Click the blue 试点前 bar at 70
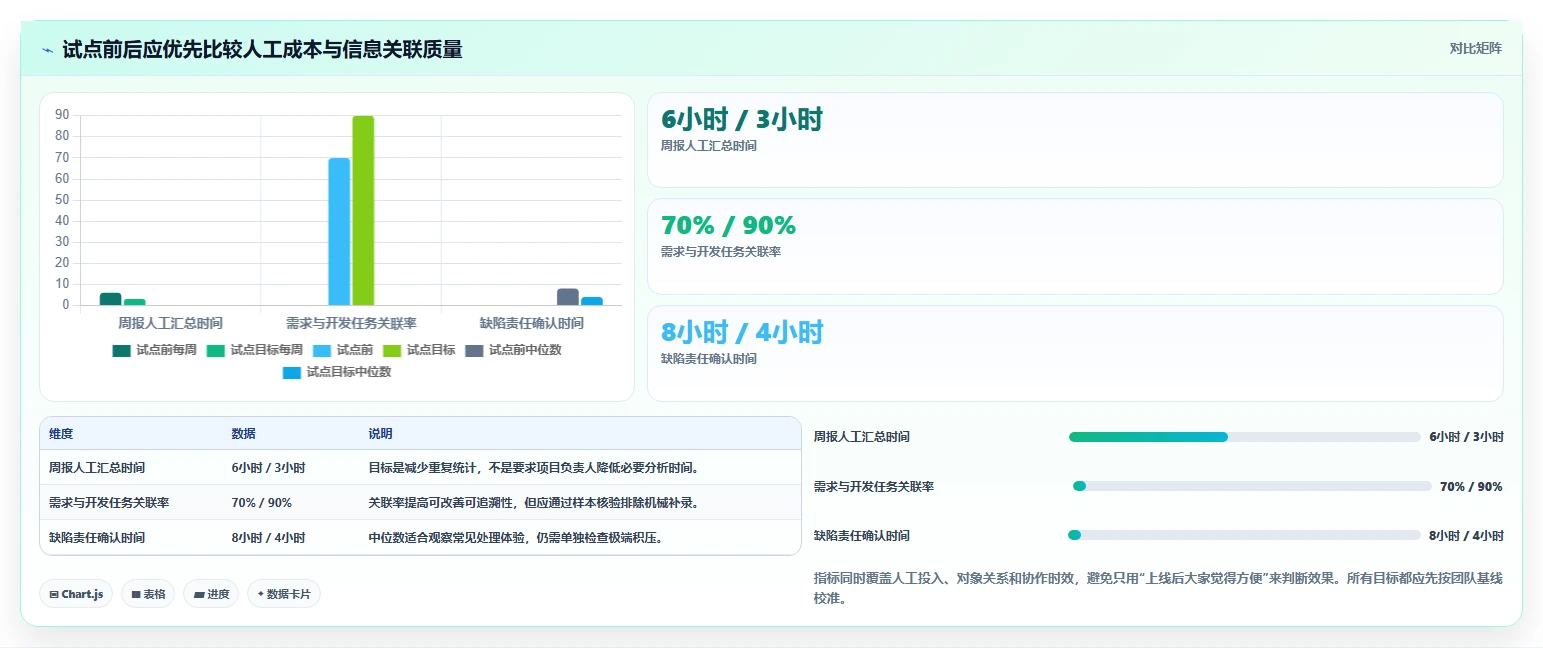 tap(339, 231)
